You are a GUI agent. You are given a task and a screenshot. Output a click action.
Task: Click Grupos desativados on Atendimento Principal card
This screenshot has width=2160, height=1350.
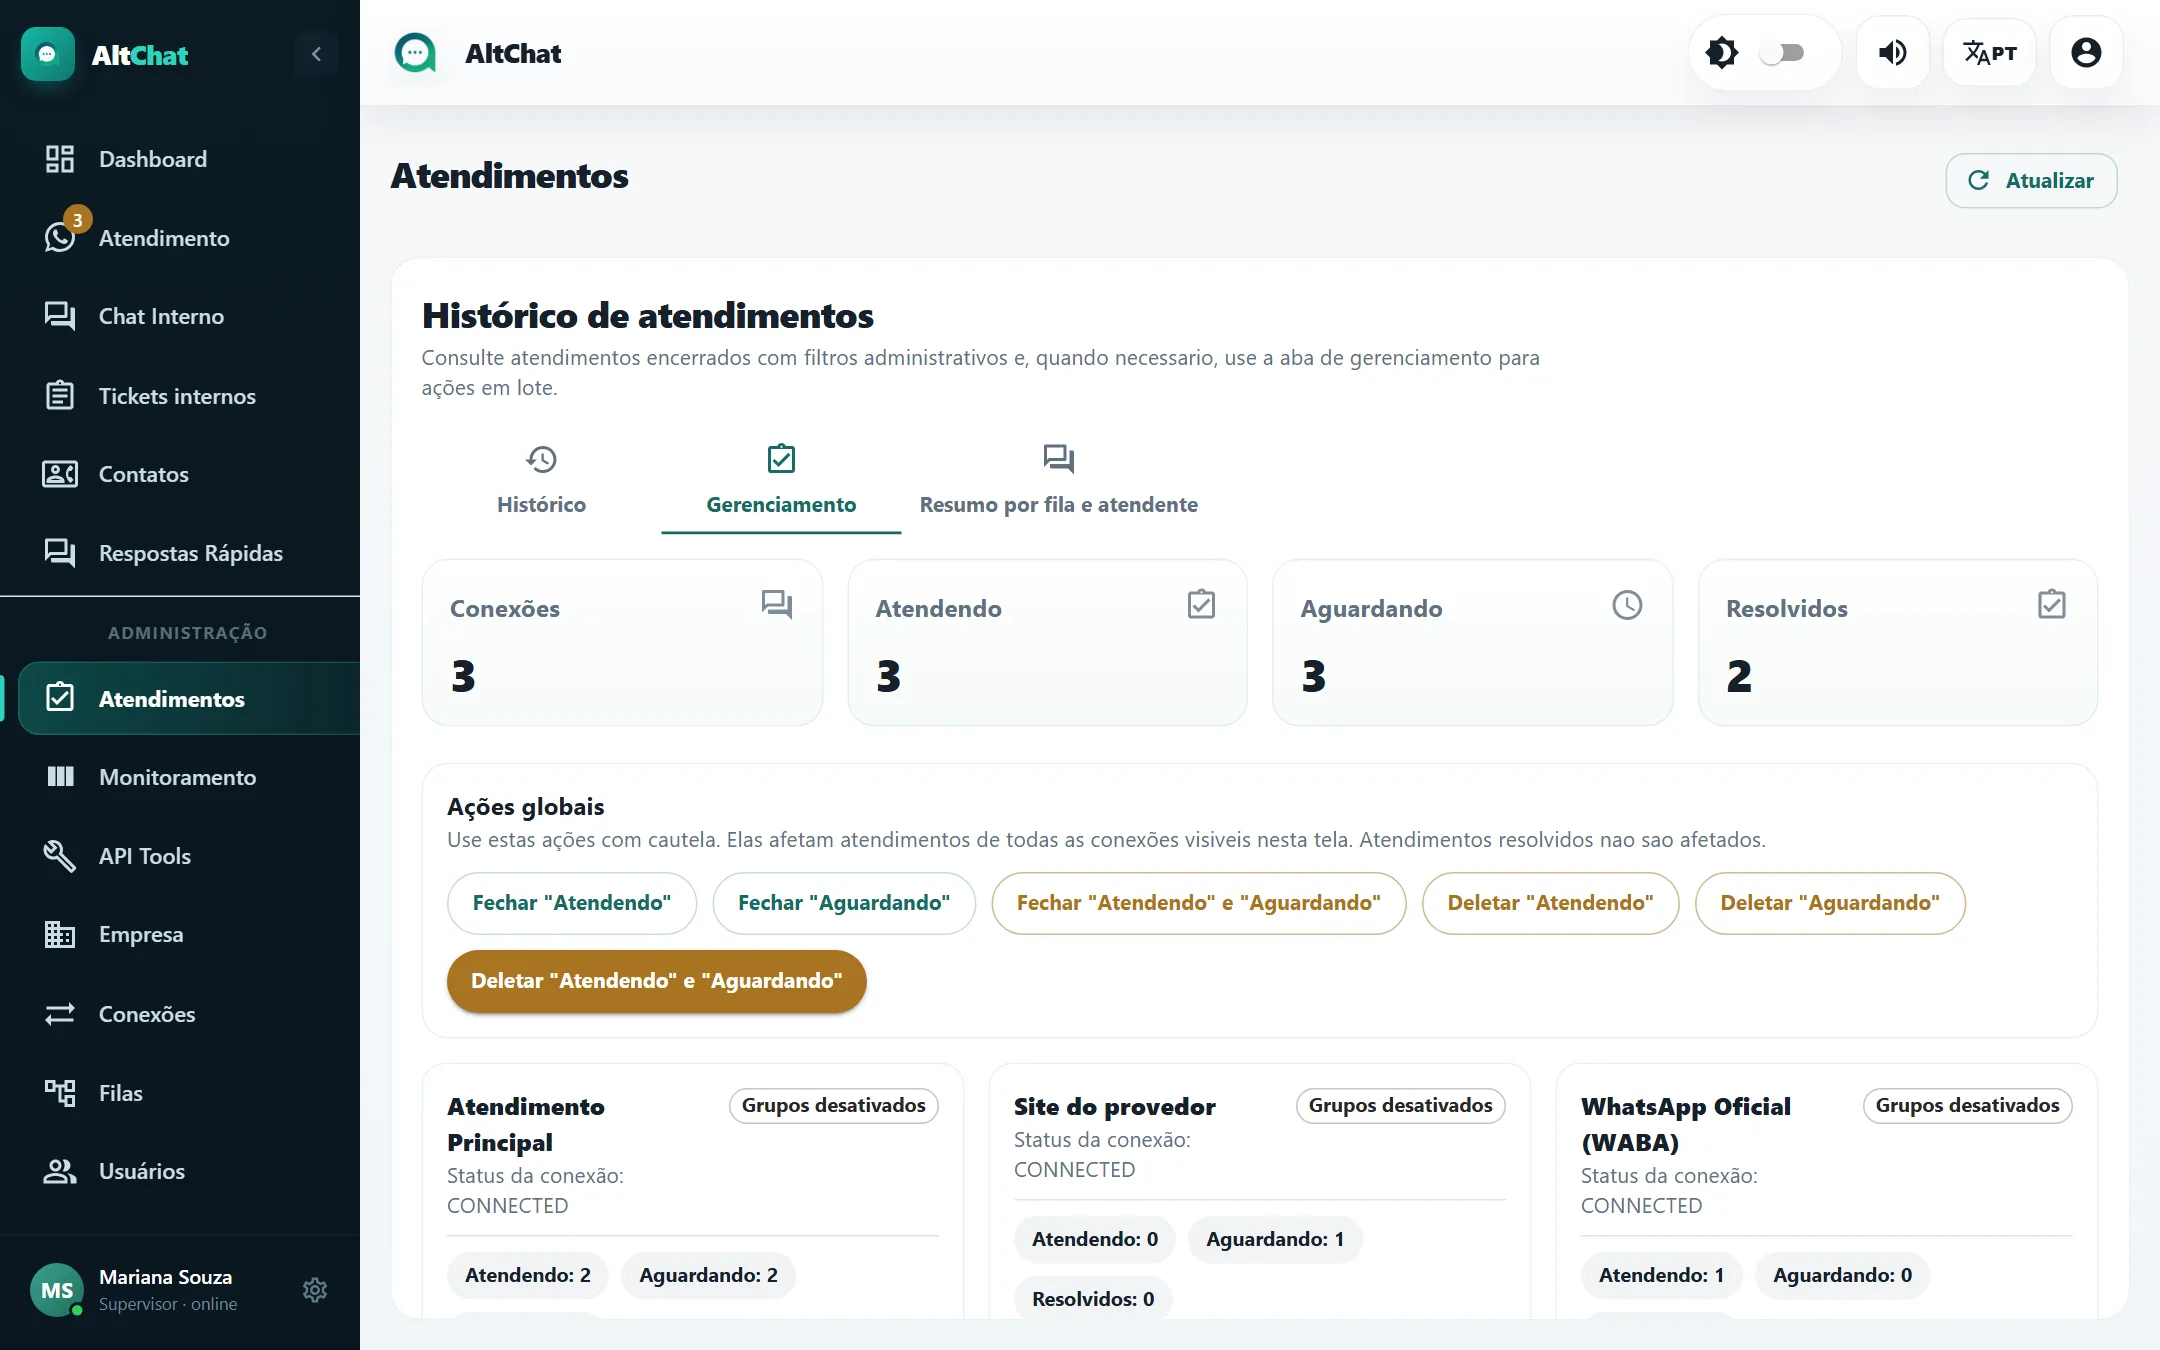click(833, 1106)
